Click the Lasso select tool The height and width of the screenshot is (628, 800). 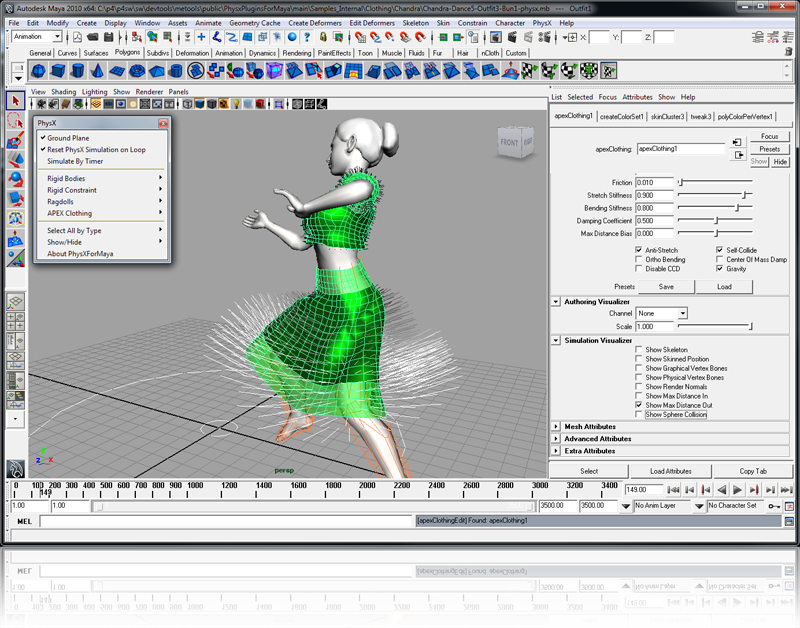coord(14,121)
